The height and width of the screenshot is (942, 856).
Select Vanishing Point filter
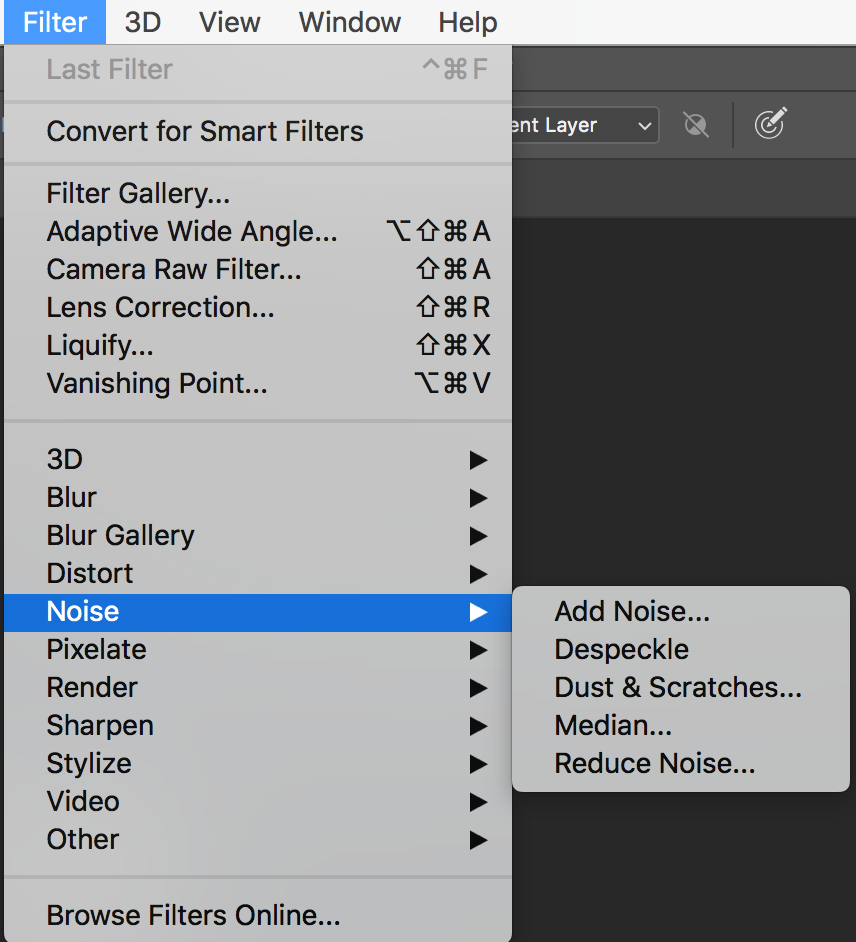pos(258,383)
